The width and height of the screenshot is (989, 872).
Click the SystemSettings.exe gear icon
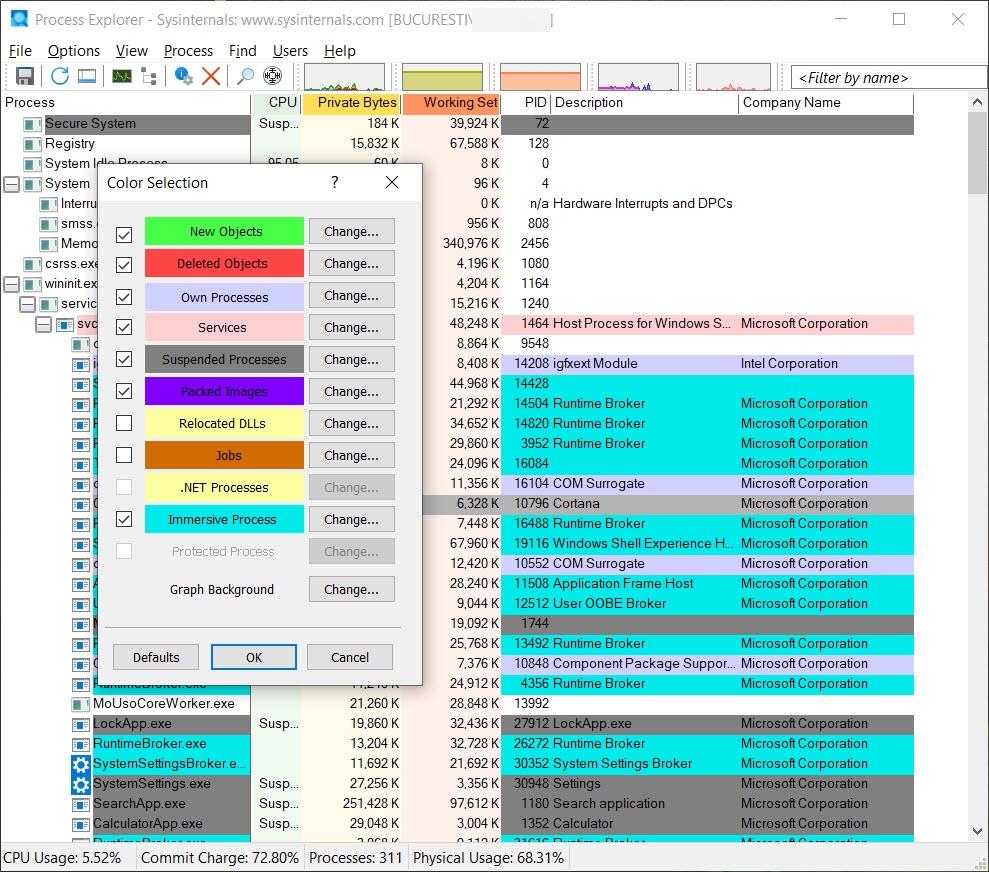81,784
